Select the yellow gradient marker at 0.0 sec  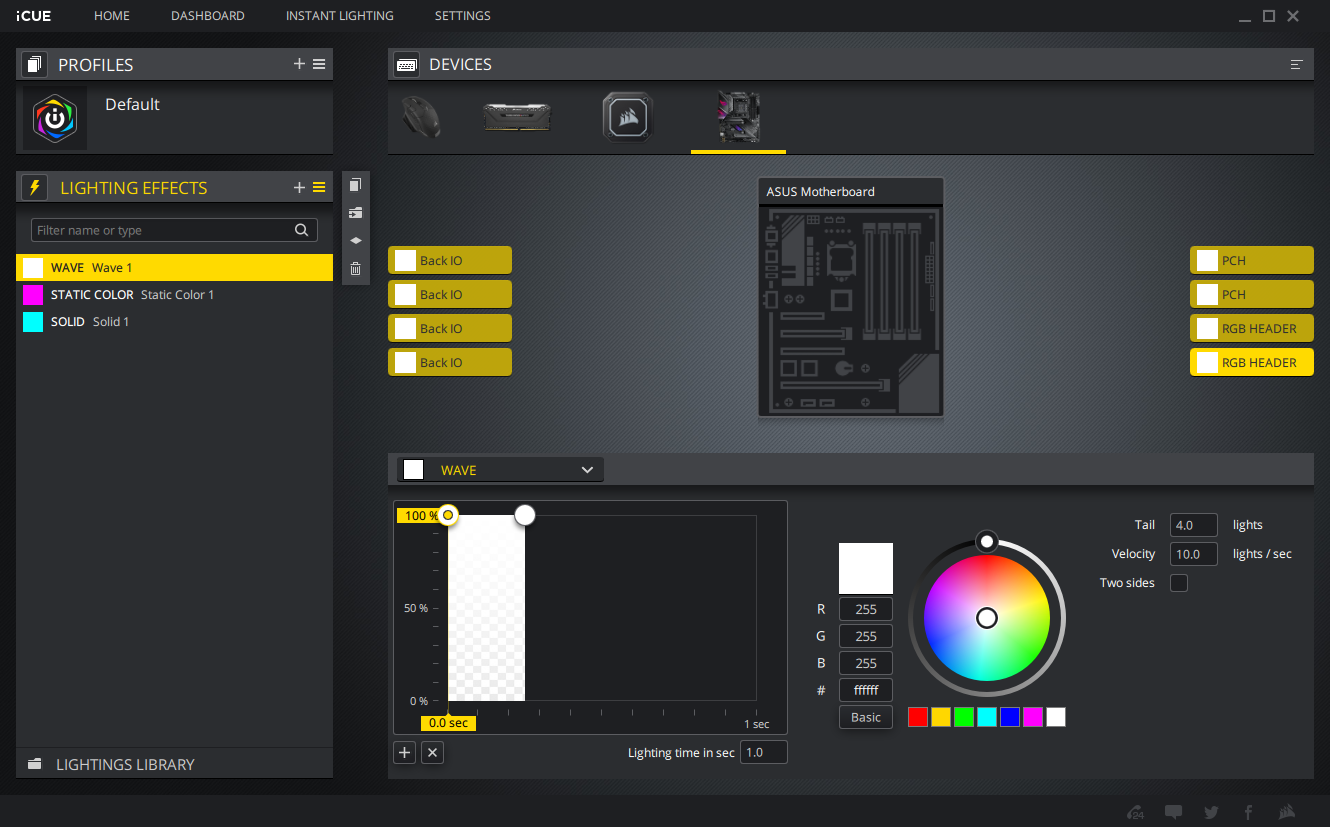pyautogui.click(x=448, y=515)
